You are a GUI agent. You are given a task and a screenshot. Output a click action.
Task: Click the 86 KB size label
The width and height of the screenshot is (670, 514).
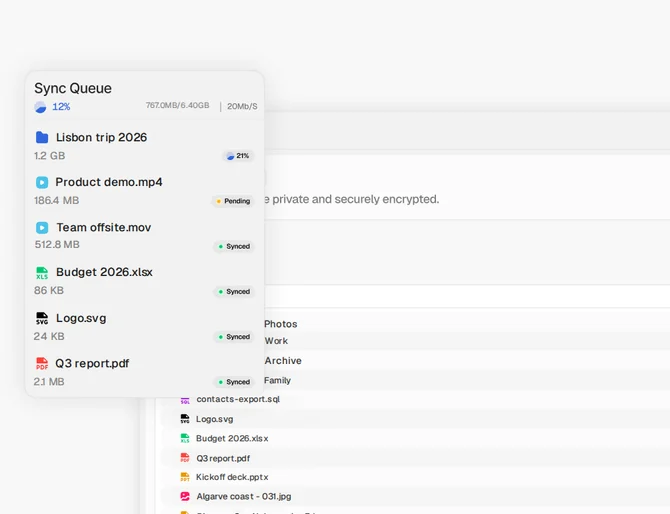49,291
